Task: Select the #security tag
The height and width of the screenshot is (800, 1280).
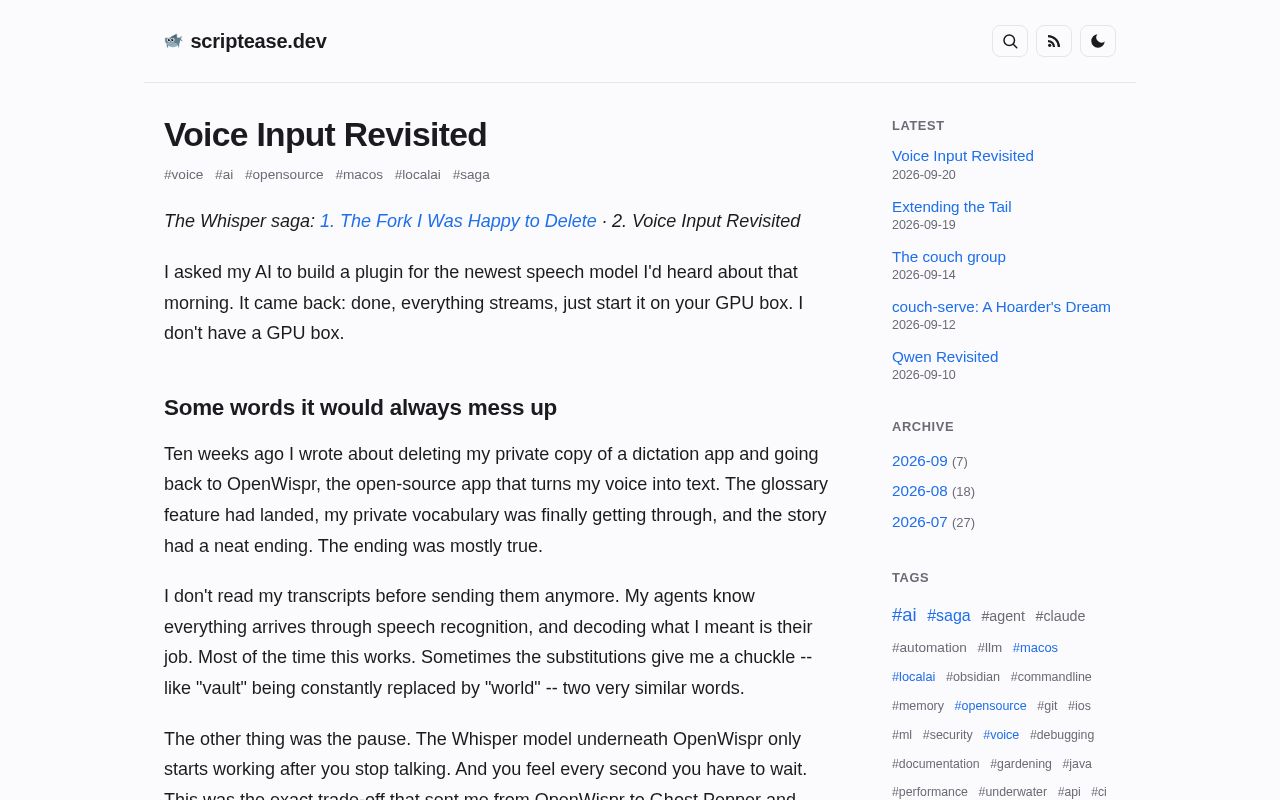Action: point(948,735)
